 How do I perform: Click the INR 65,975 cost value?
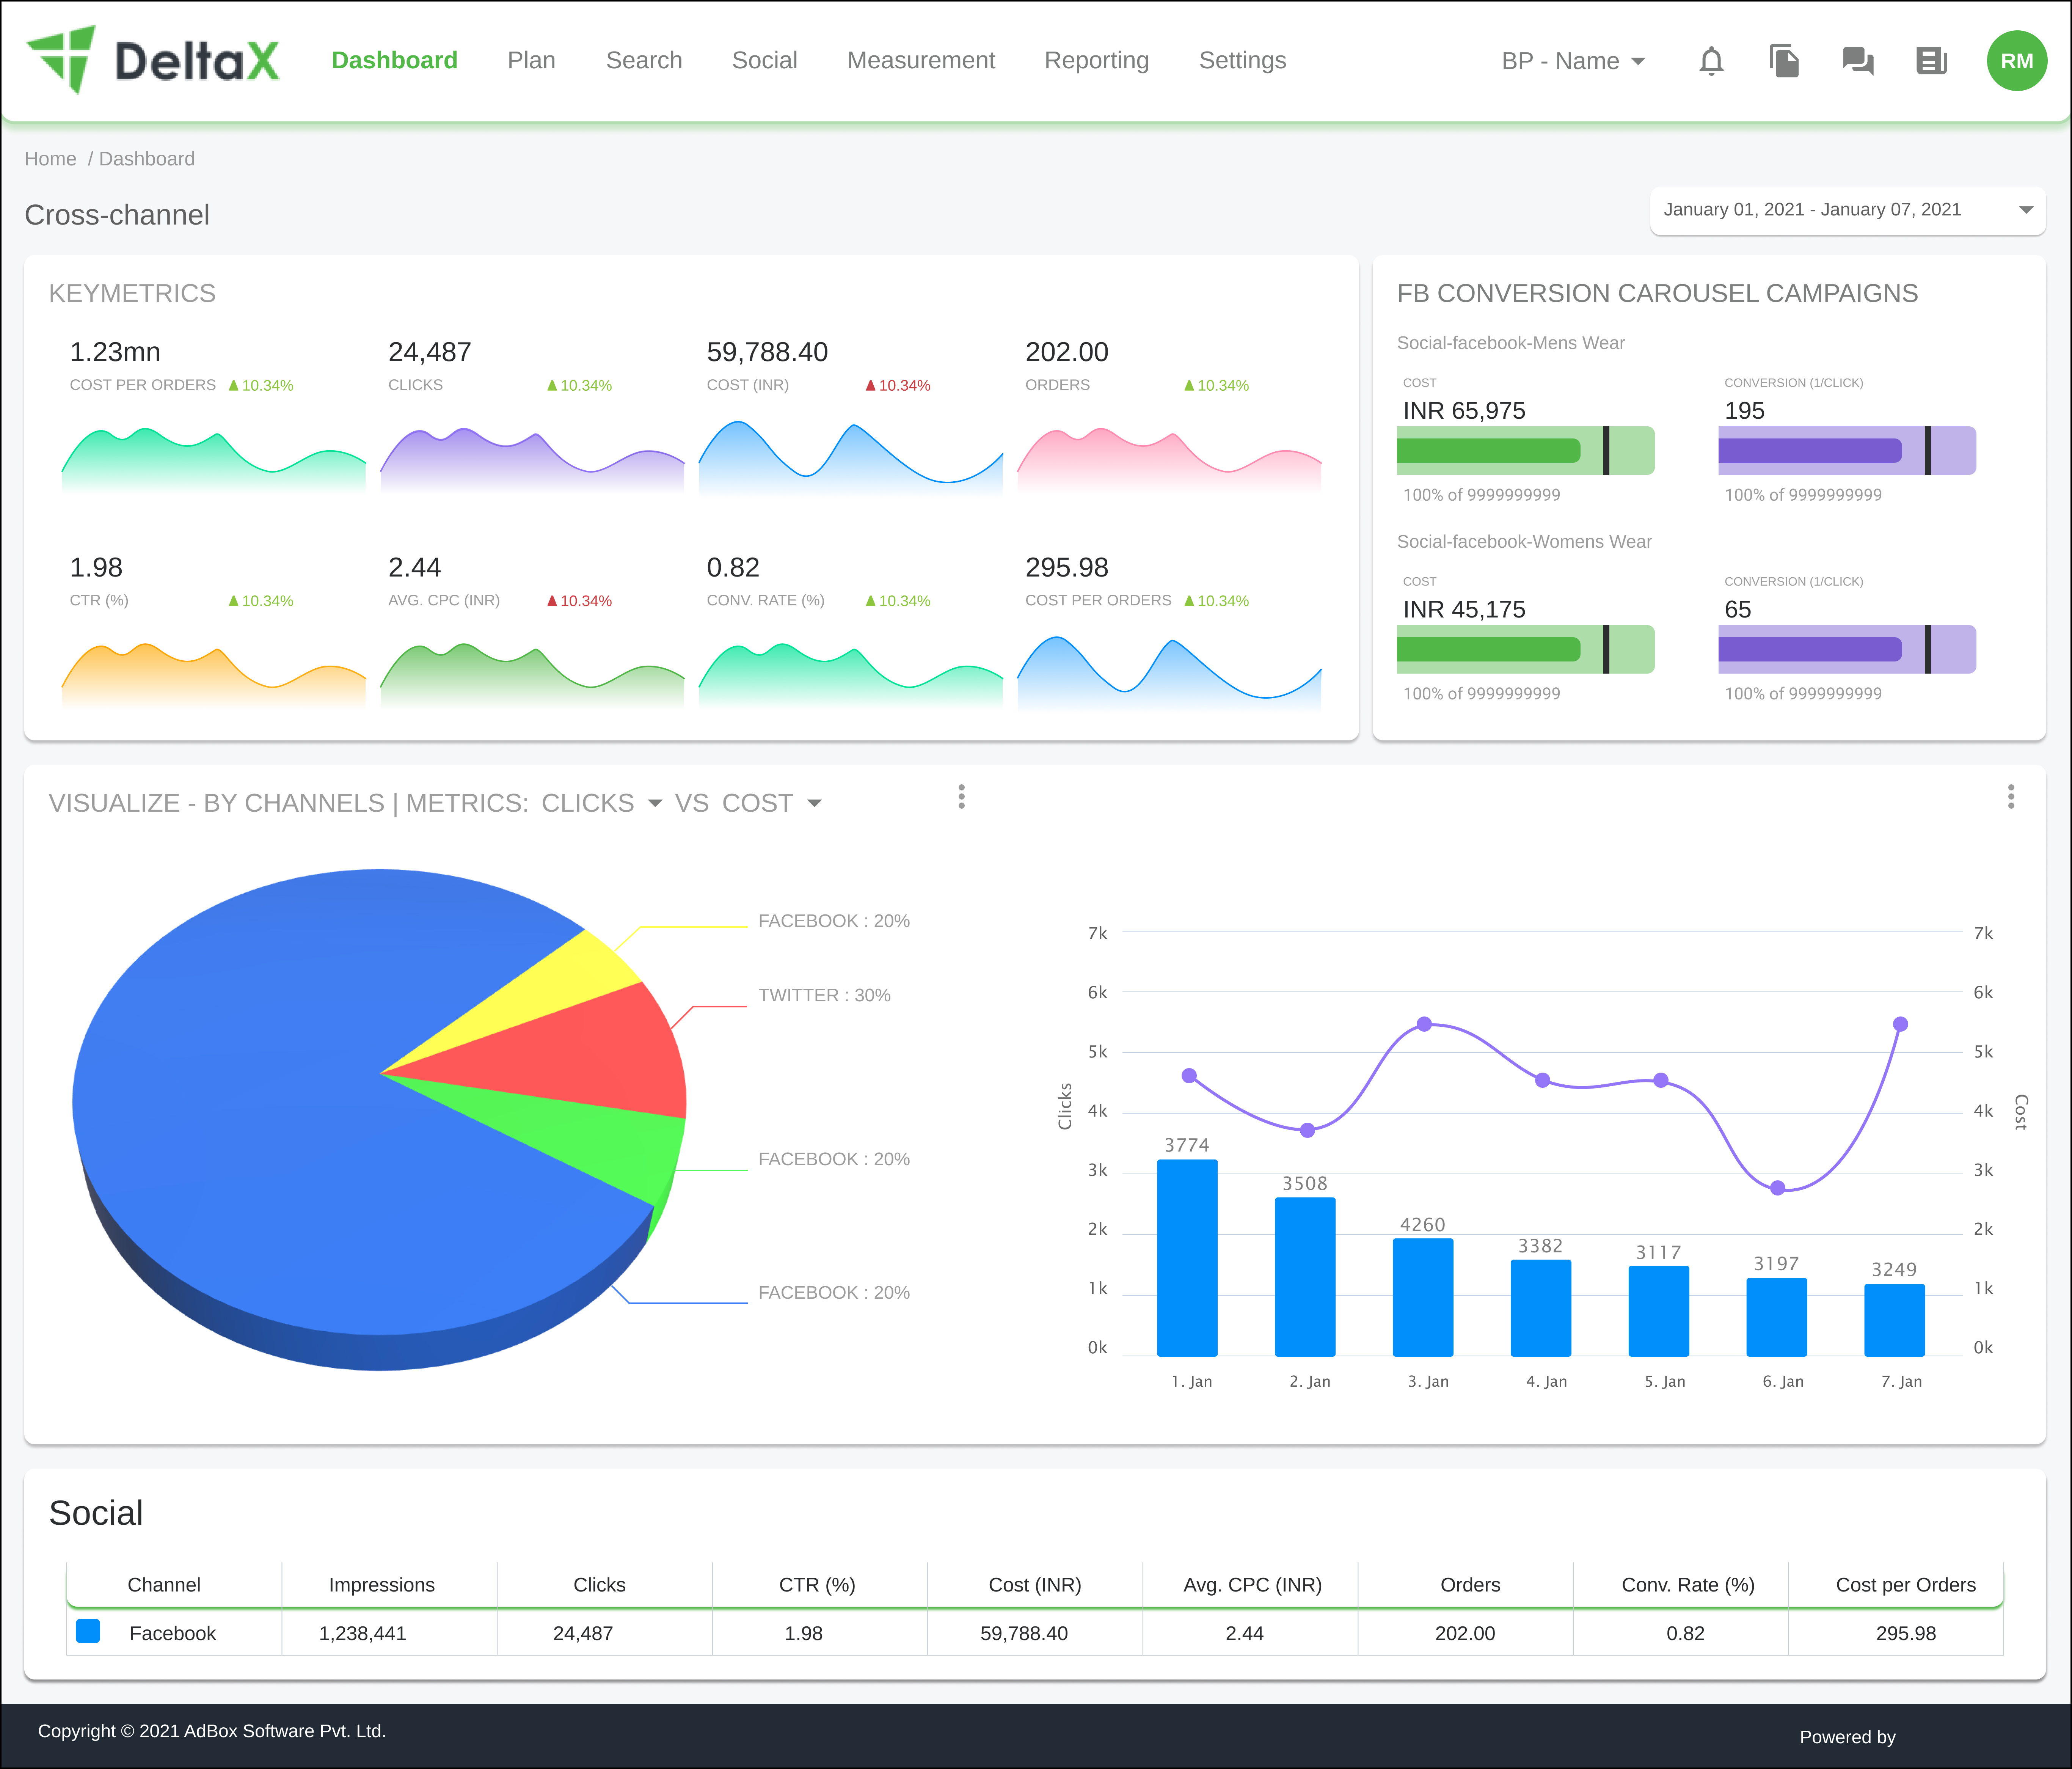click(1464, 411)
